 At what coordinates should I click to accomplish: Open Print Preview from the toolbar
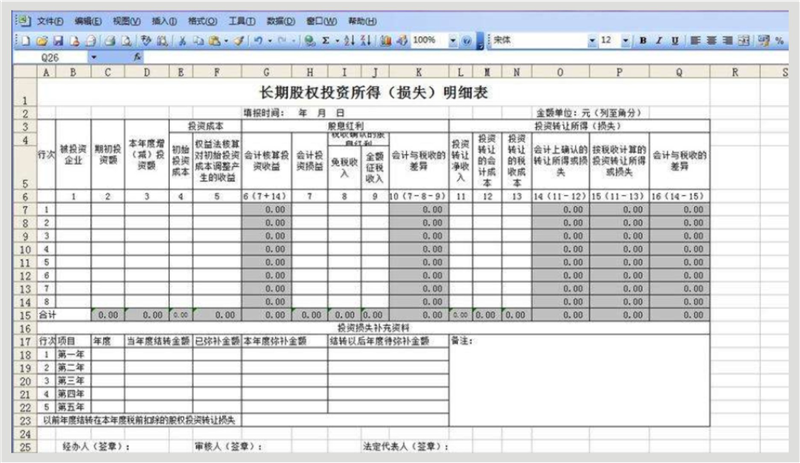(126, 40)
